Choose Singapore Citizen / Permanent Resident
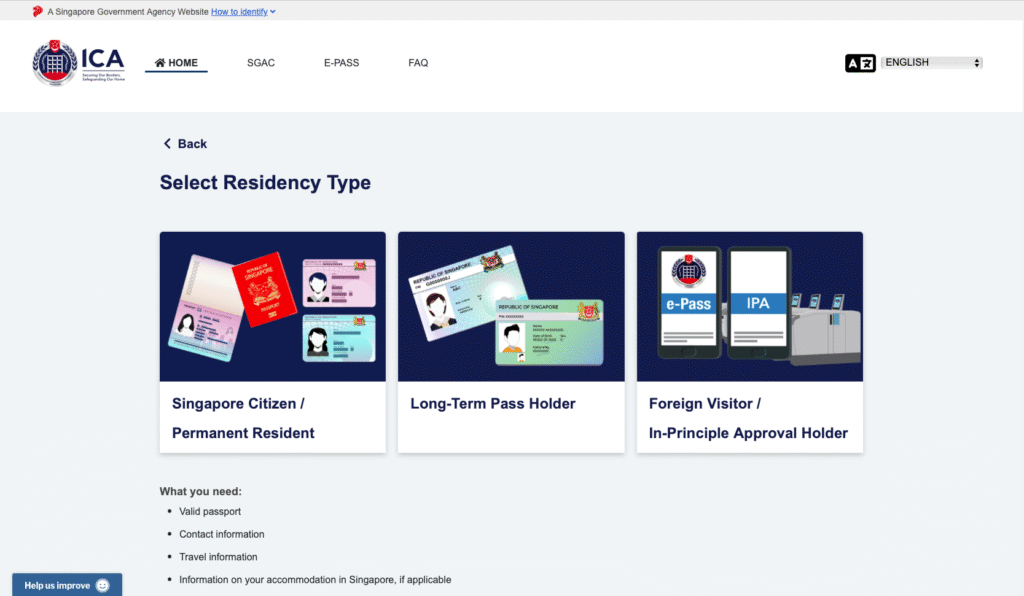 coord(272,418)
